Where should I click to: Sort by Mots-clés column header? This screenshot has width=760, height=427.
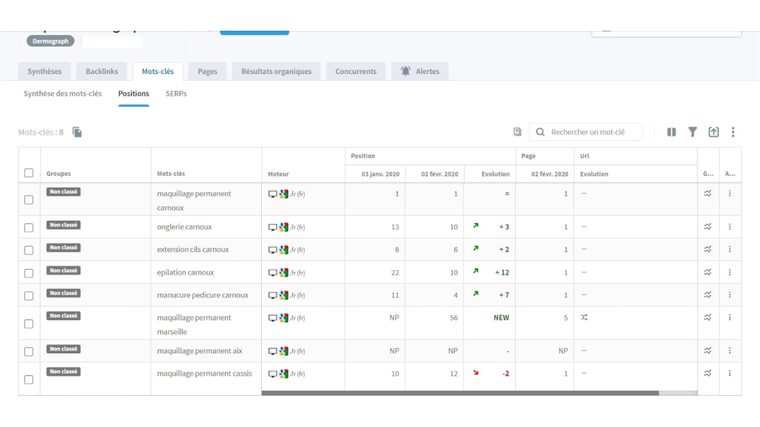click(171, 174)
